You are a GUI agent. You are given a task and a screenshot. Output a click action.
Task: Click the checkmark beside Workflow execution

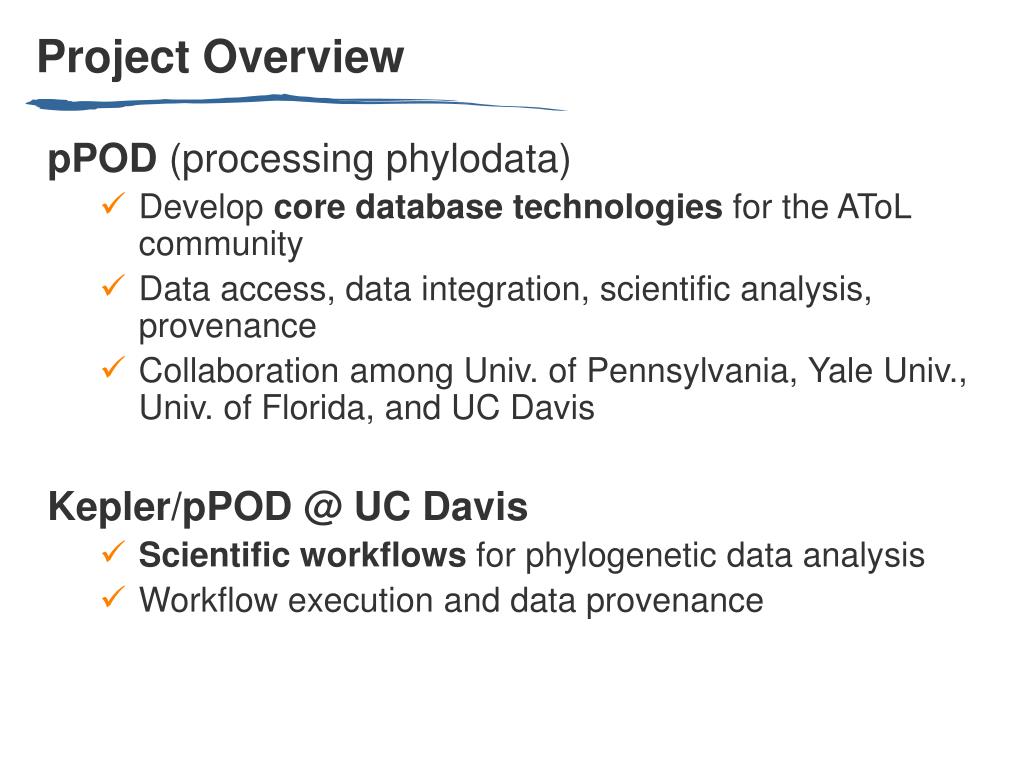(113, 597)
